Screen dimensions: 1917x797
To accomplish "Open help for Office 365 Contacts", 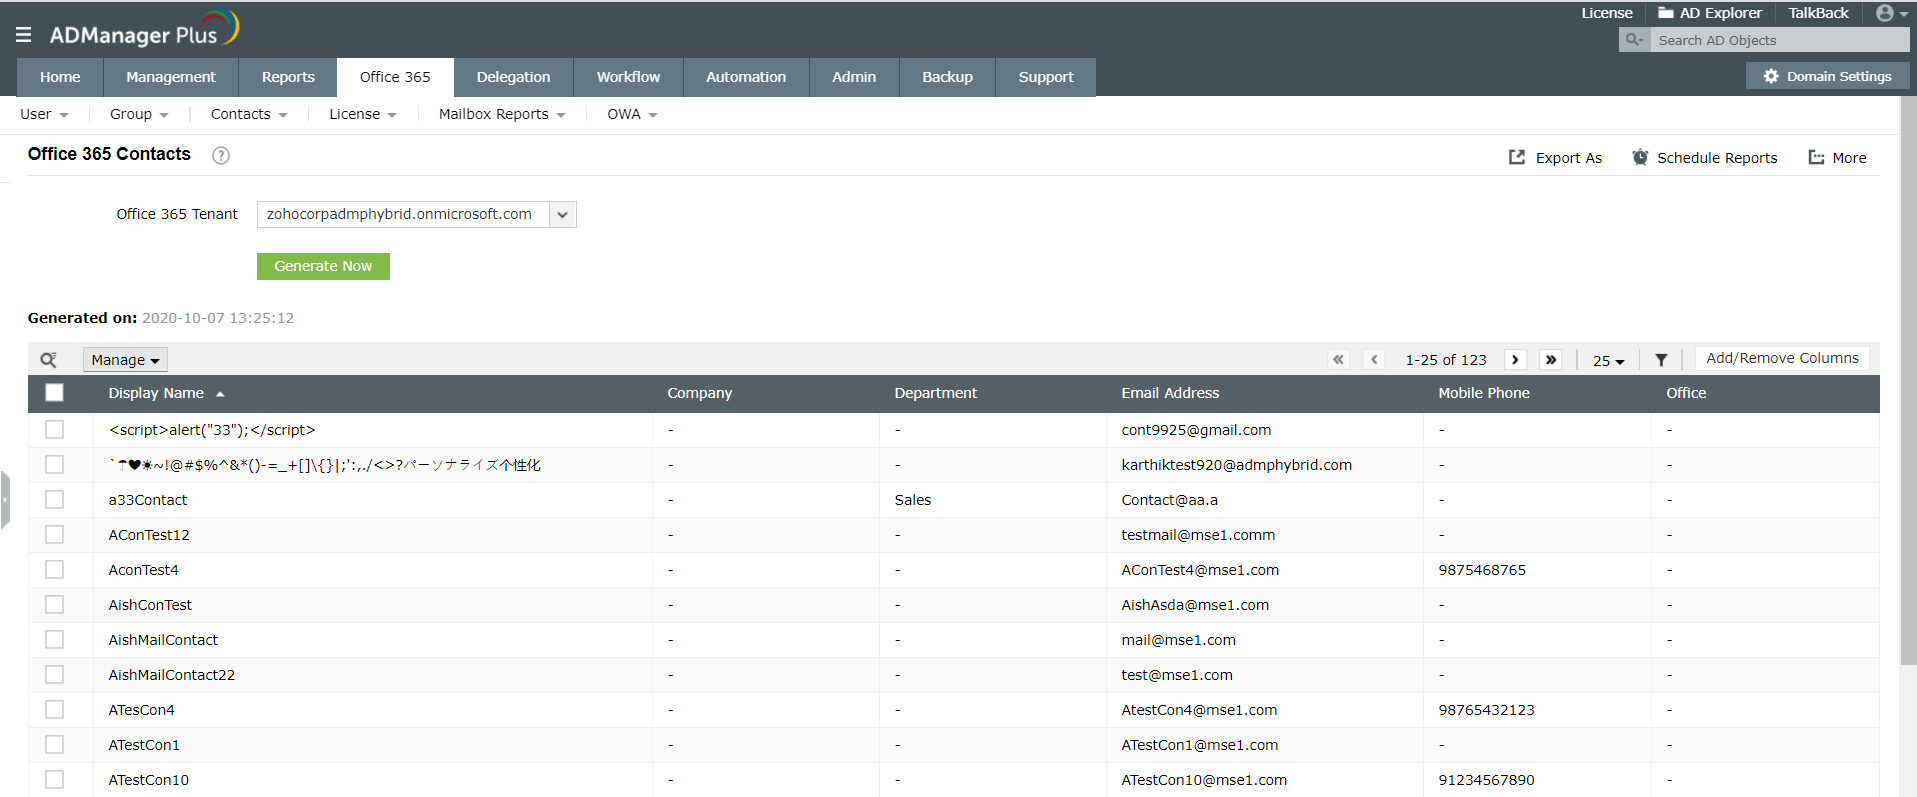I will pos(221,155).
